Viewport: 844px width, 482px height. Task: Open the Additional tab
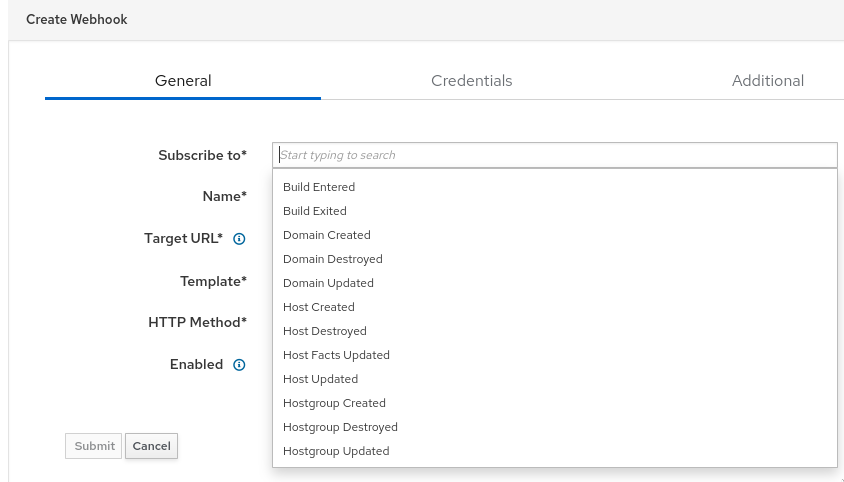coord(768,81)
